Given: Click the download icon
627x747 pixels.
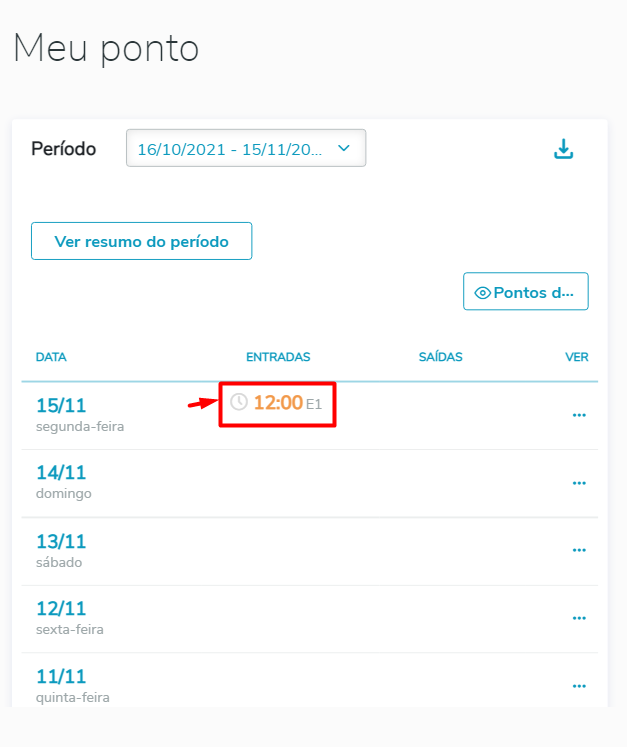Looking at the screenshot, I should (564, 149).
